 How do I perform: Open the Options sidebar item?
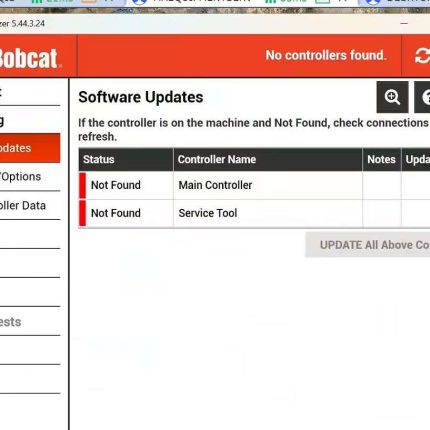(21, 176)
